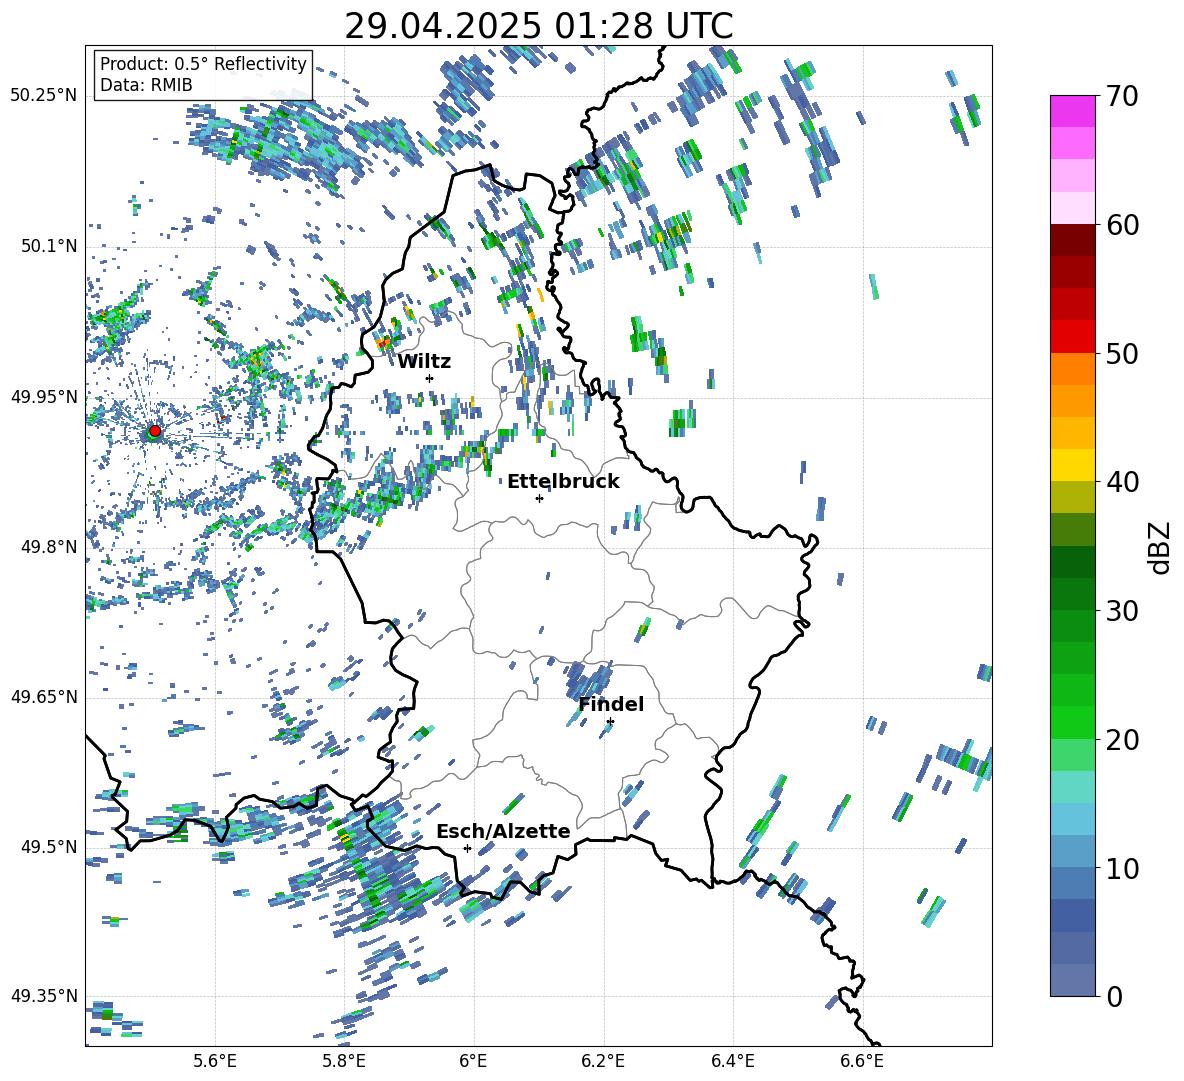1184x1081 pixels.
Task: Click the Findel station cross marker
Action: (610, 722)
